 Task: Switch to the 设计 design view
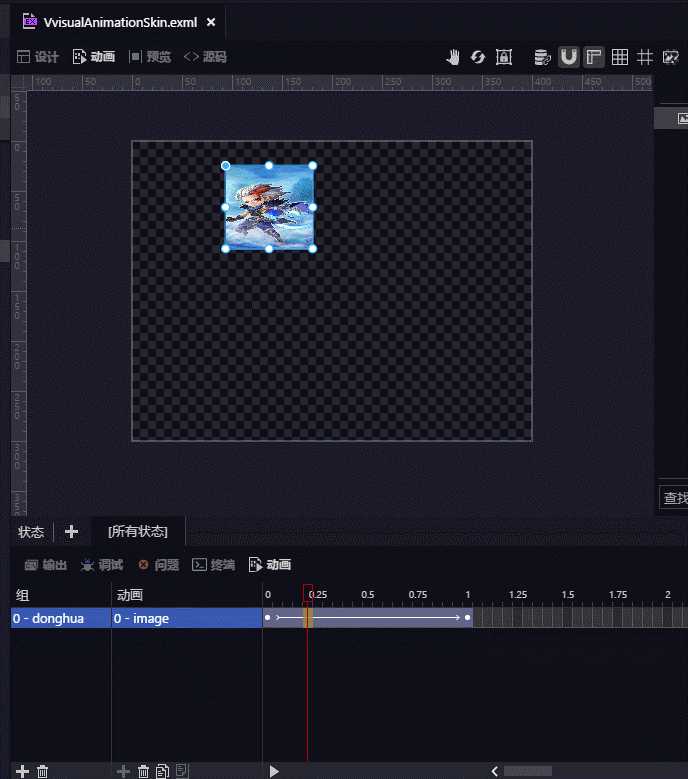(x=38, y=57)
